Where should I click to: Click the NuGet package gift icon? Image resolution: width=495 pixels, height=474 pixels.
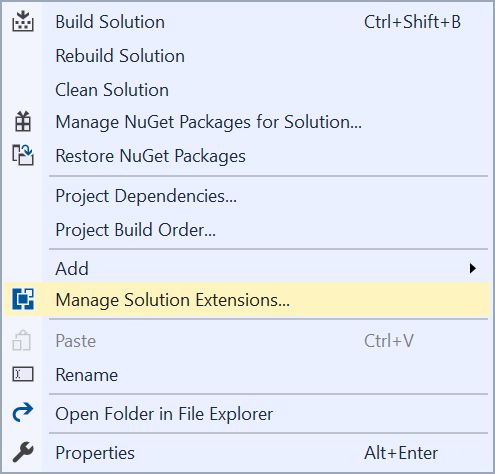[23, 121]
